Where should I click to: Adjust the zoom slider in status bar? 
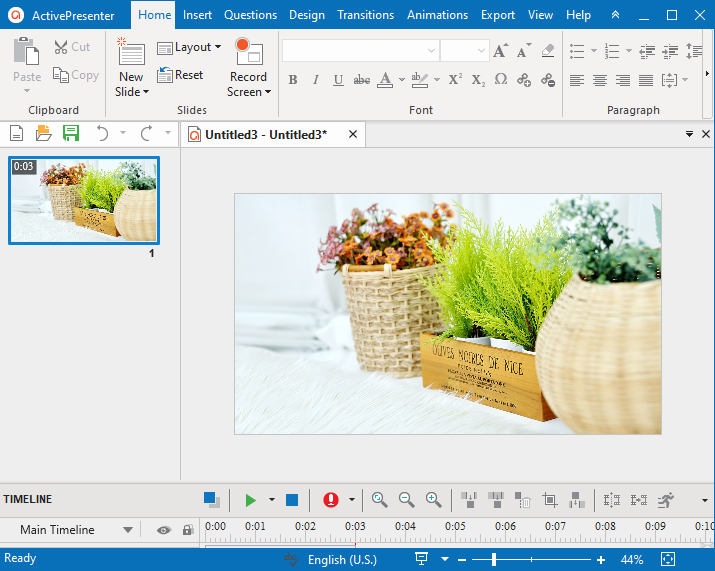click(494, 560)
